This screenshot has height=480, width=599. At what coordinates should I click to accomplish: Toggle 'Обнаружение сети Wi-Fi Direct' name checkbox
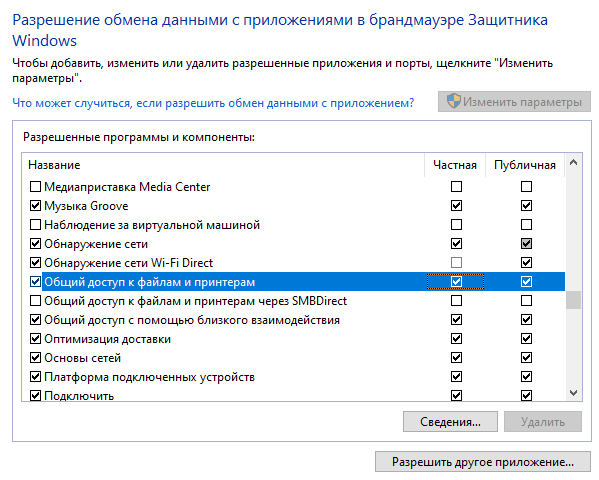point(35,263)
